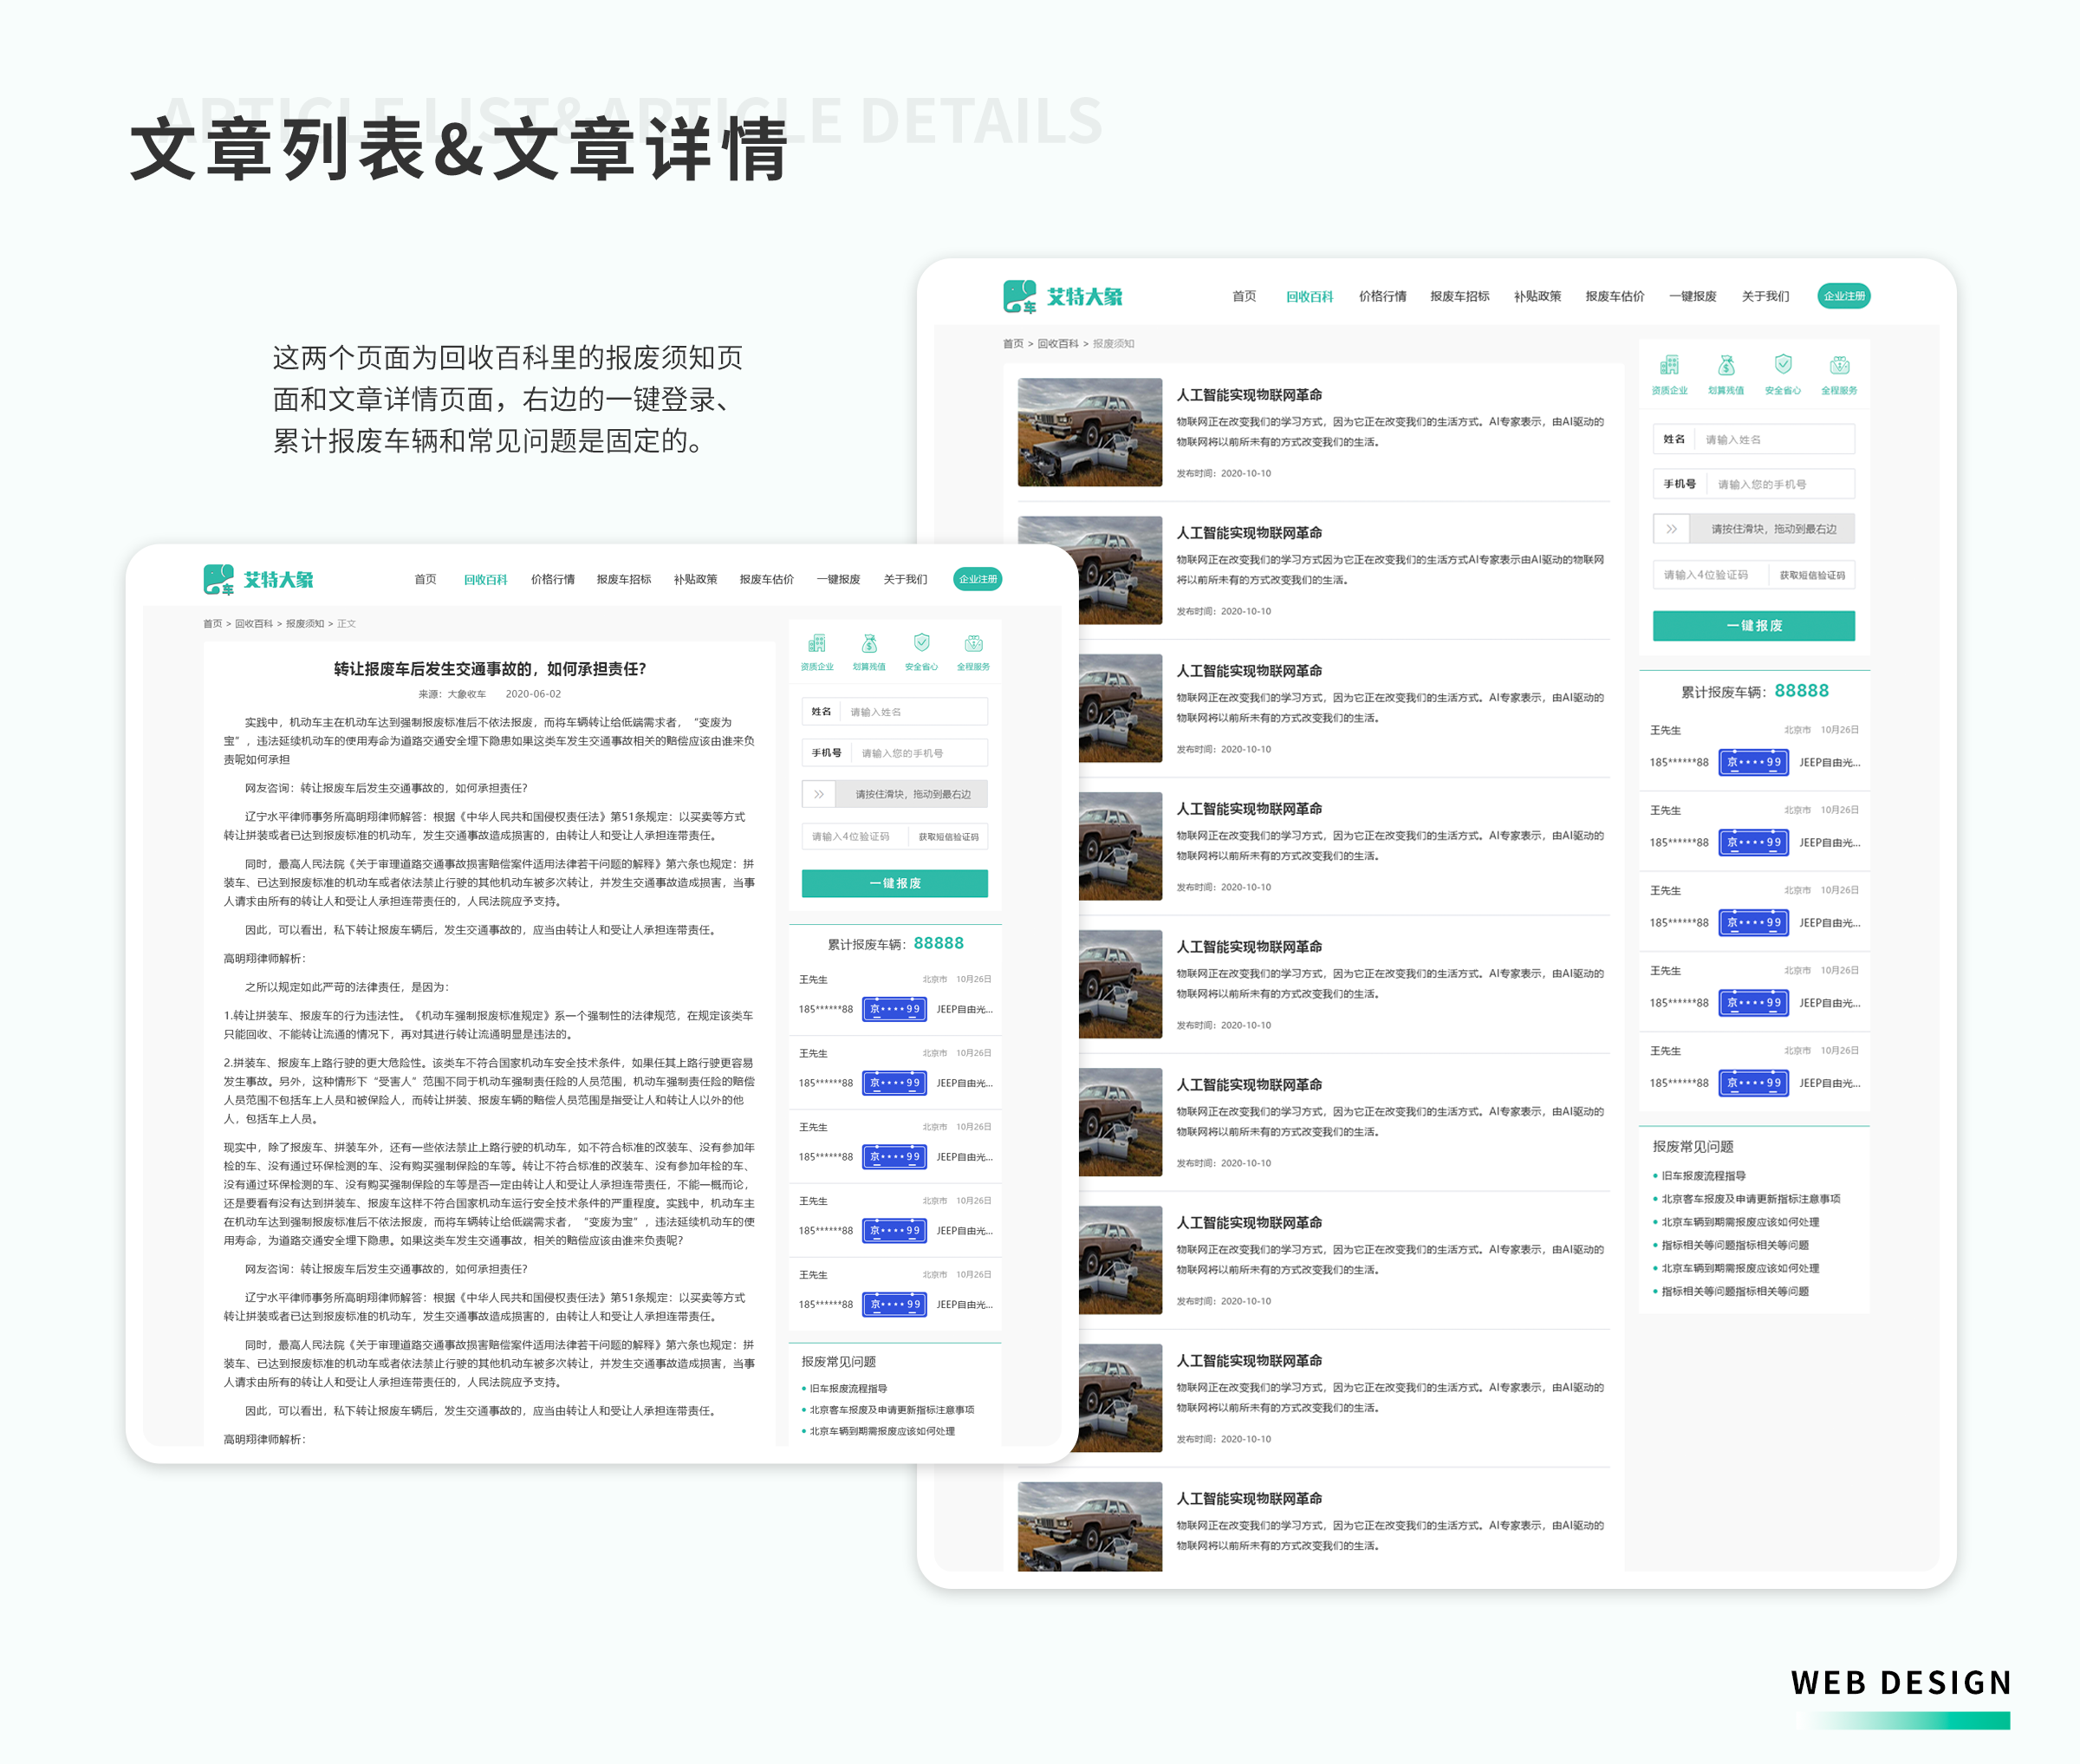
Task: Select 报废车招标 in right mockup navbar
Action: click(1459, 297)
